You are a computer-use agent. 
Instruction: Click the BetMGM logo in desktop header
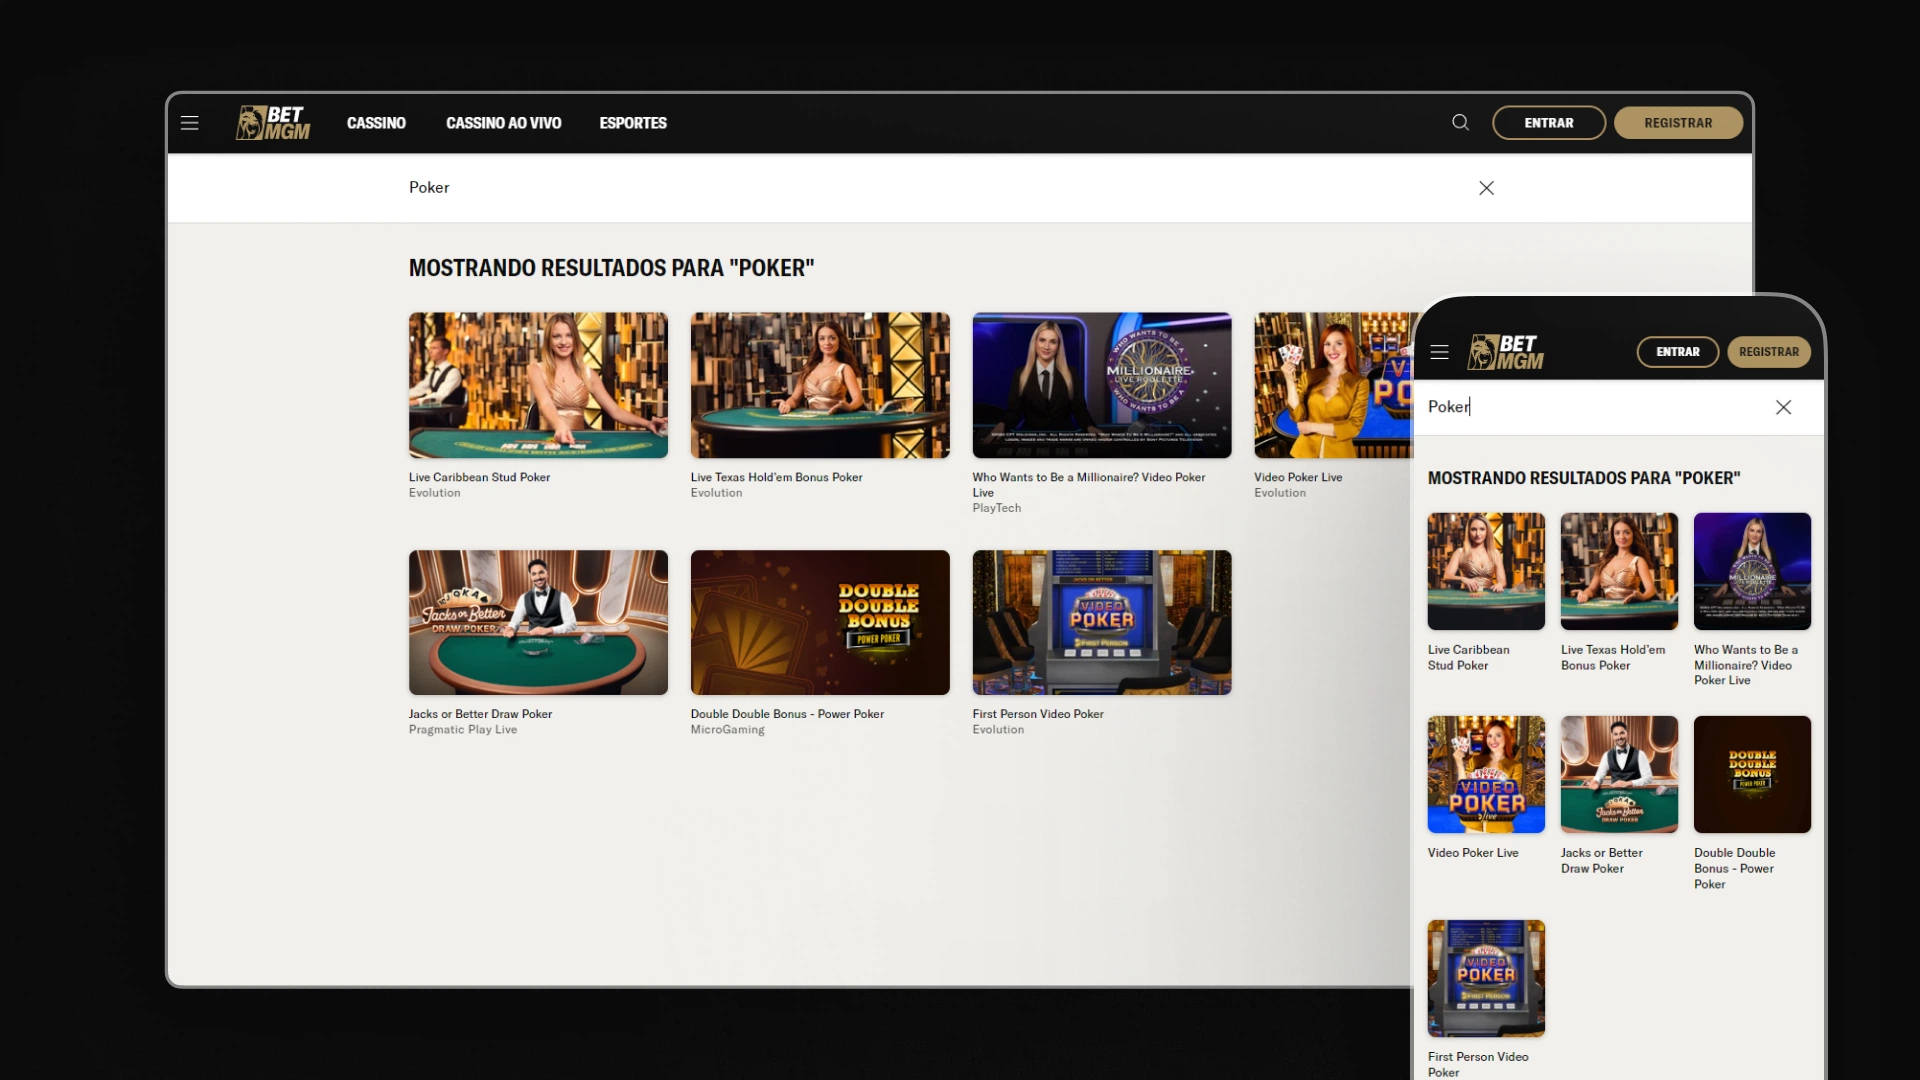pyautogui.click(x=273, y=123)
